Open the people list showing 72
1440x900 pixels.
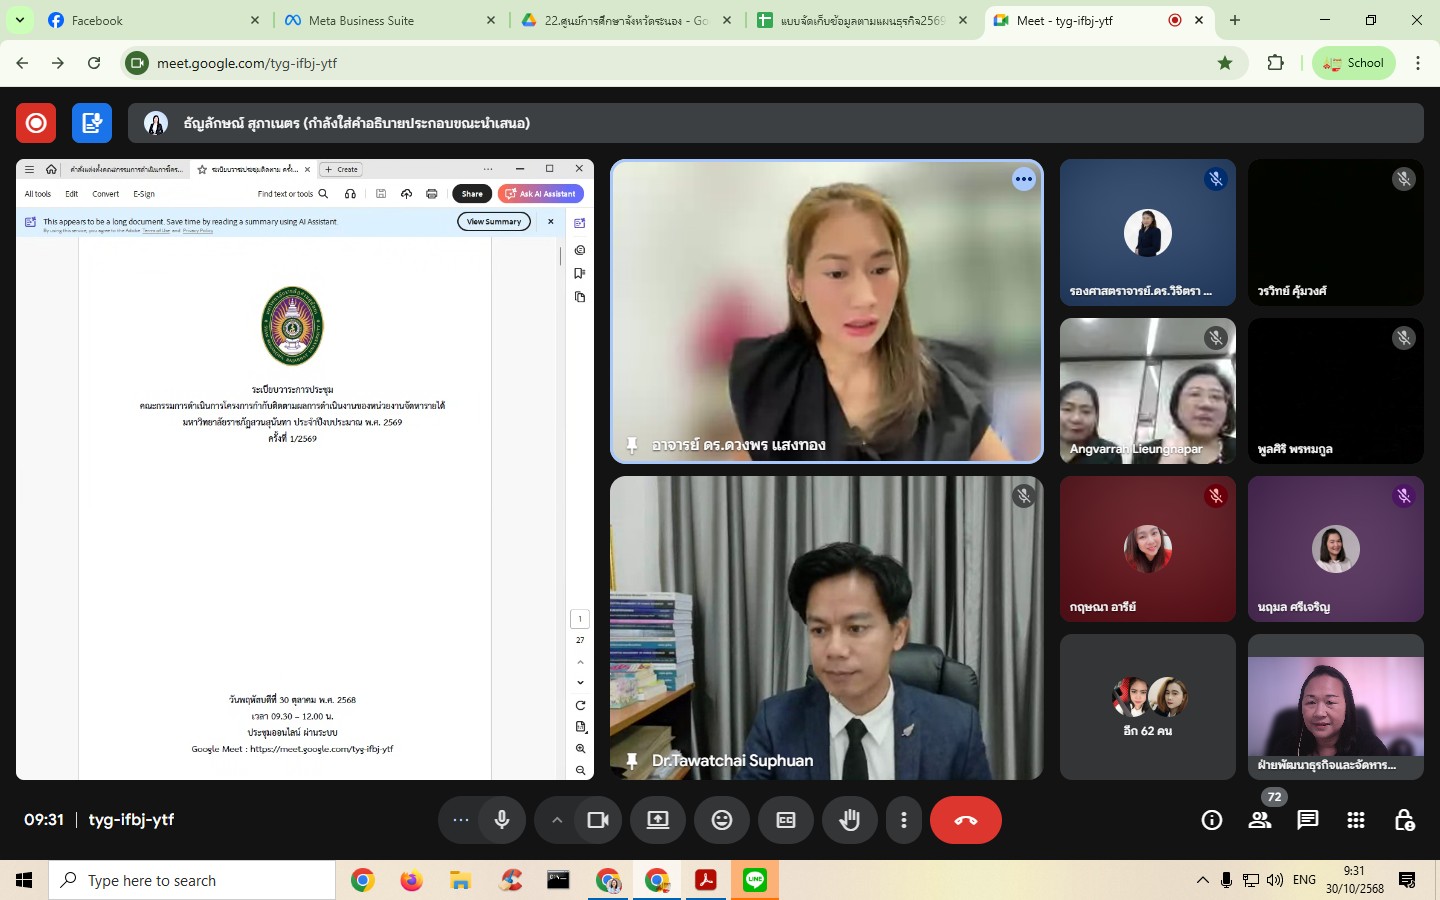(x=1260, y=820)
